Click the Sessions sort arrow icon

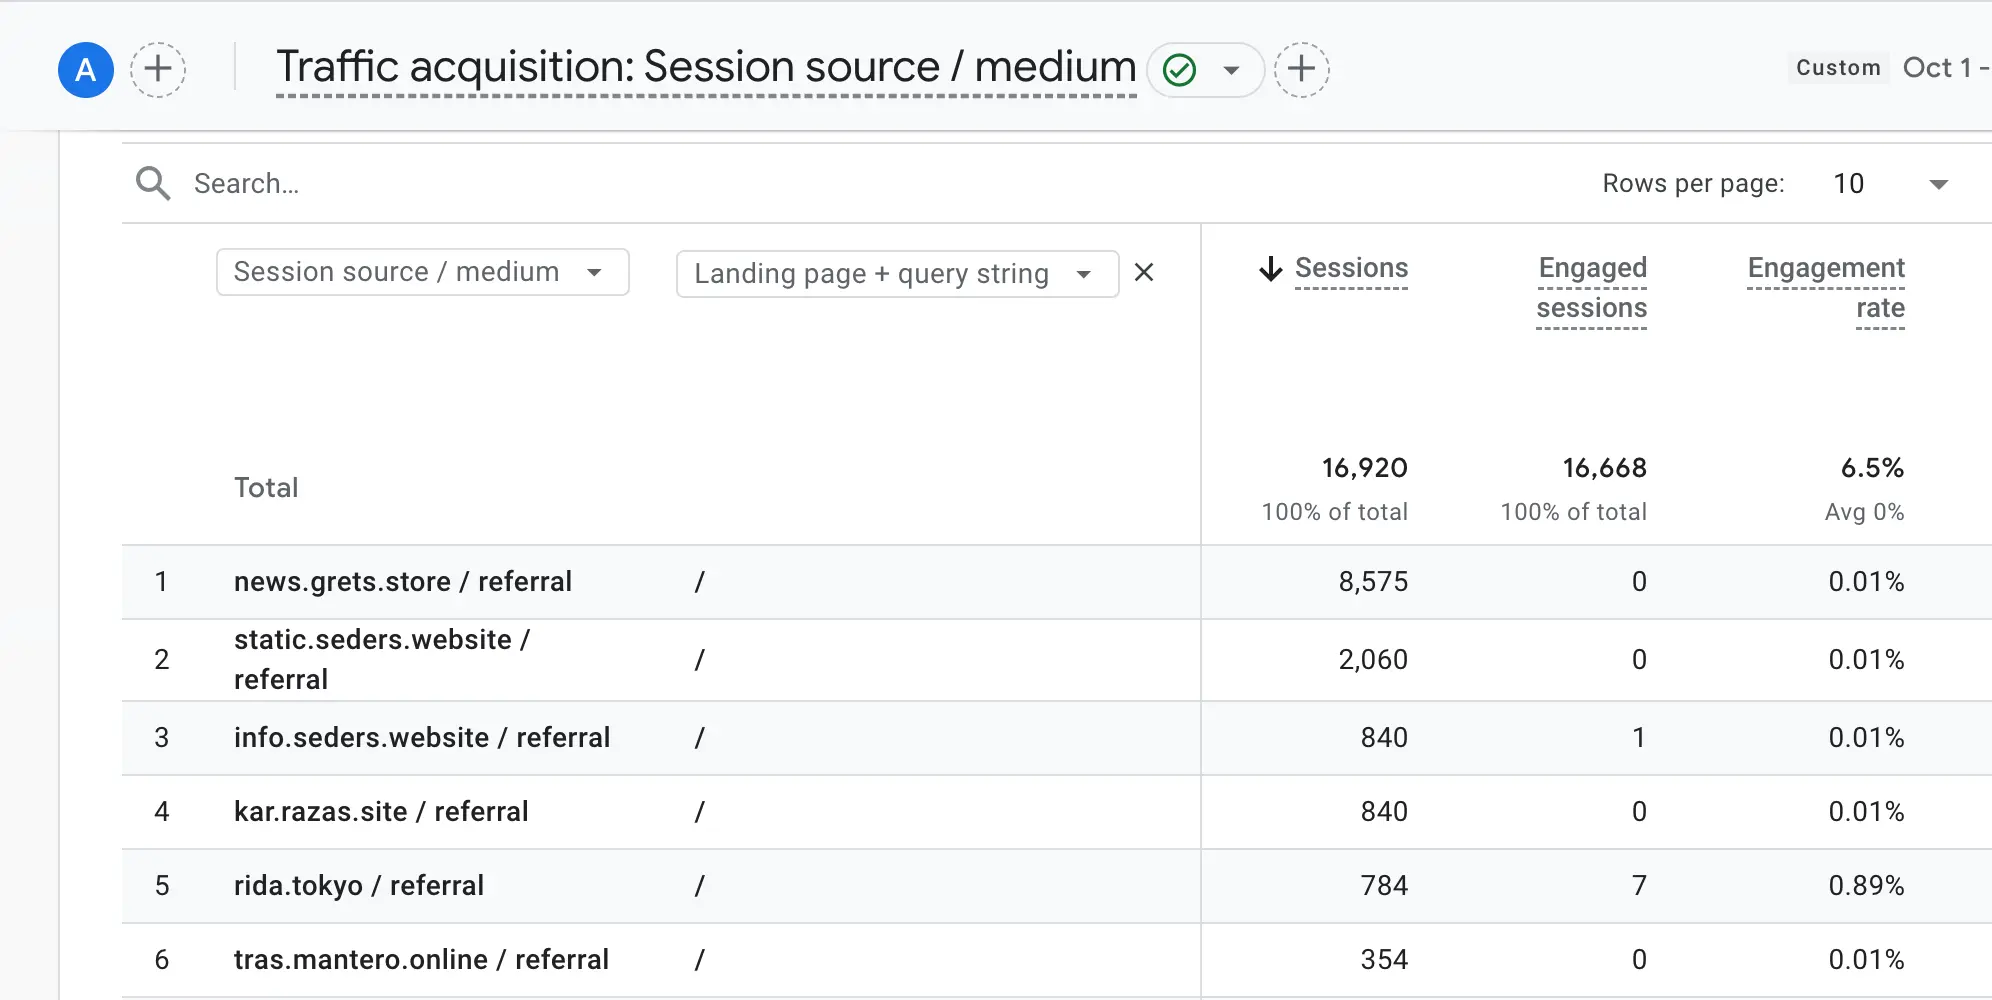pyautogui.click(x=1270, y=269)
